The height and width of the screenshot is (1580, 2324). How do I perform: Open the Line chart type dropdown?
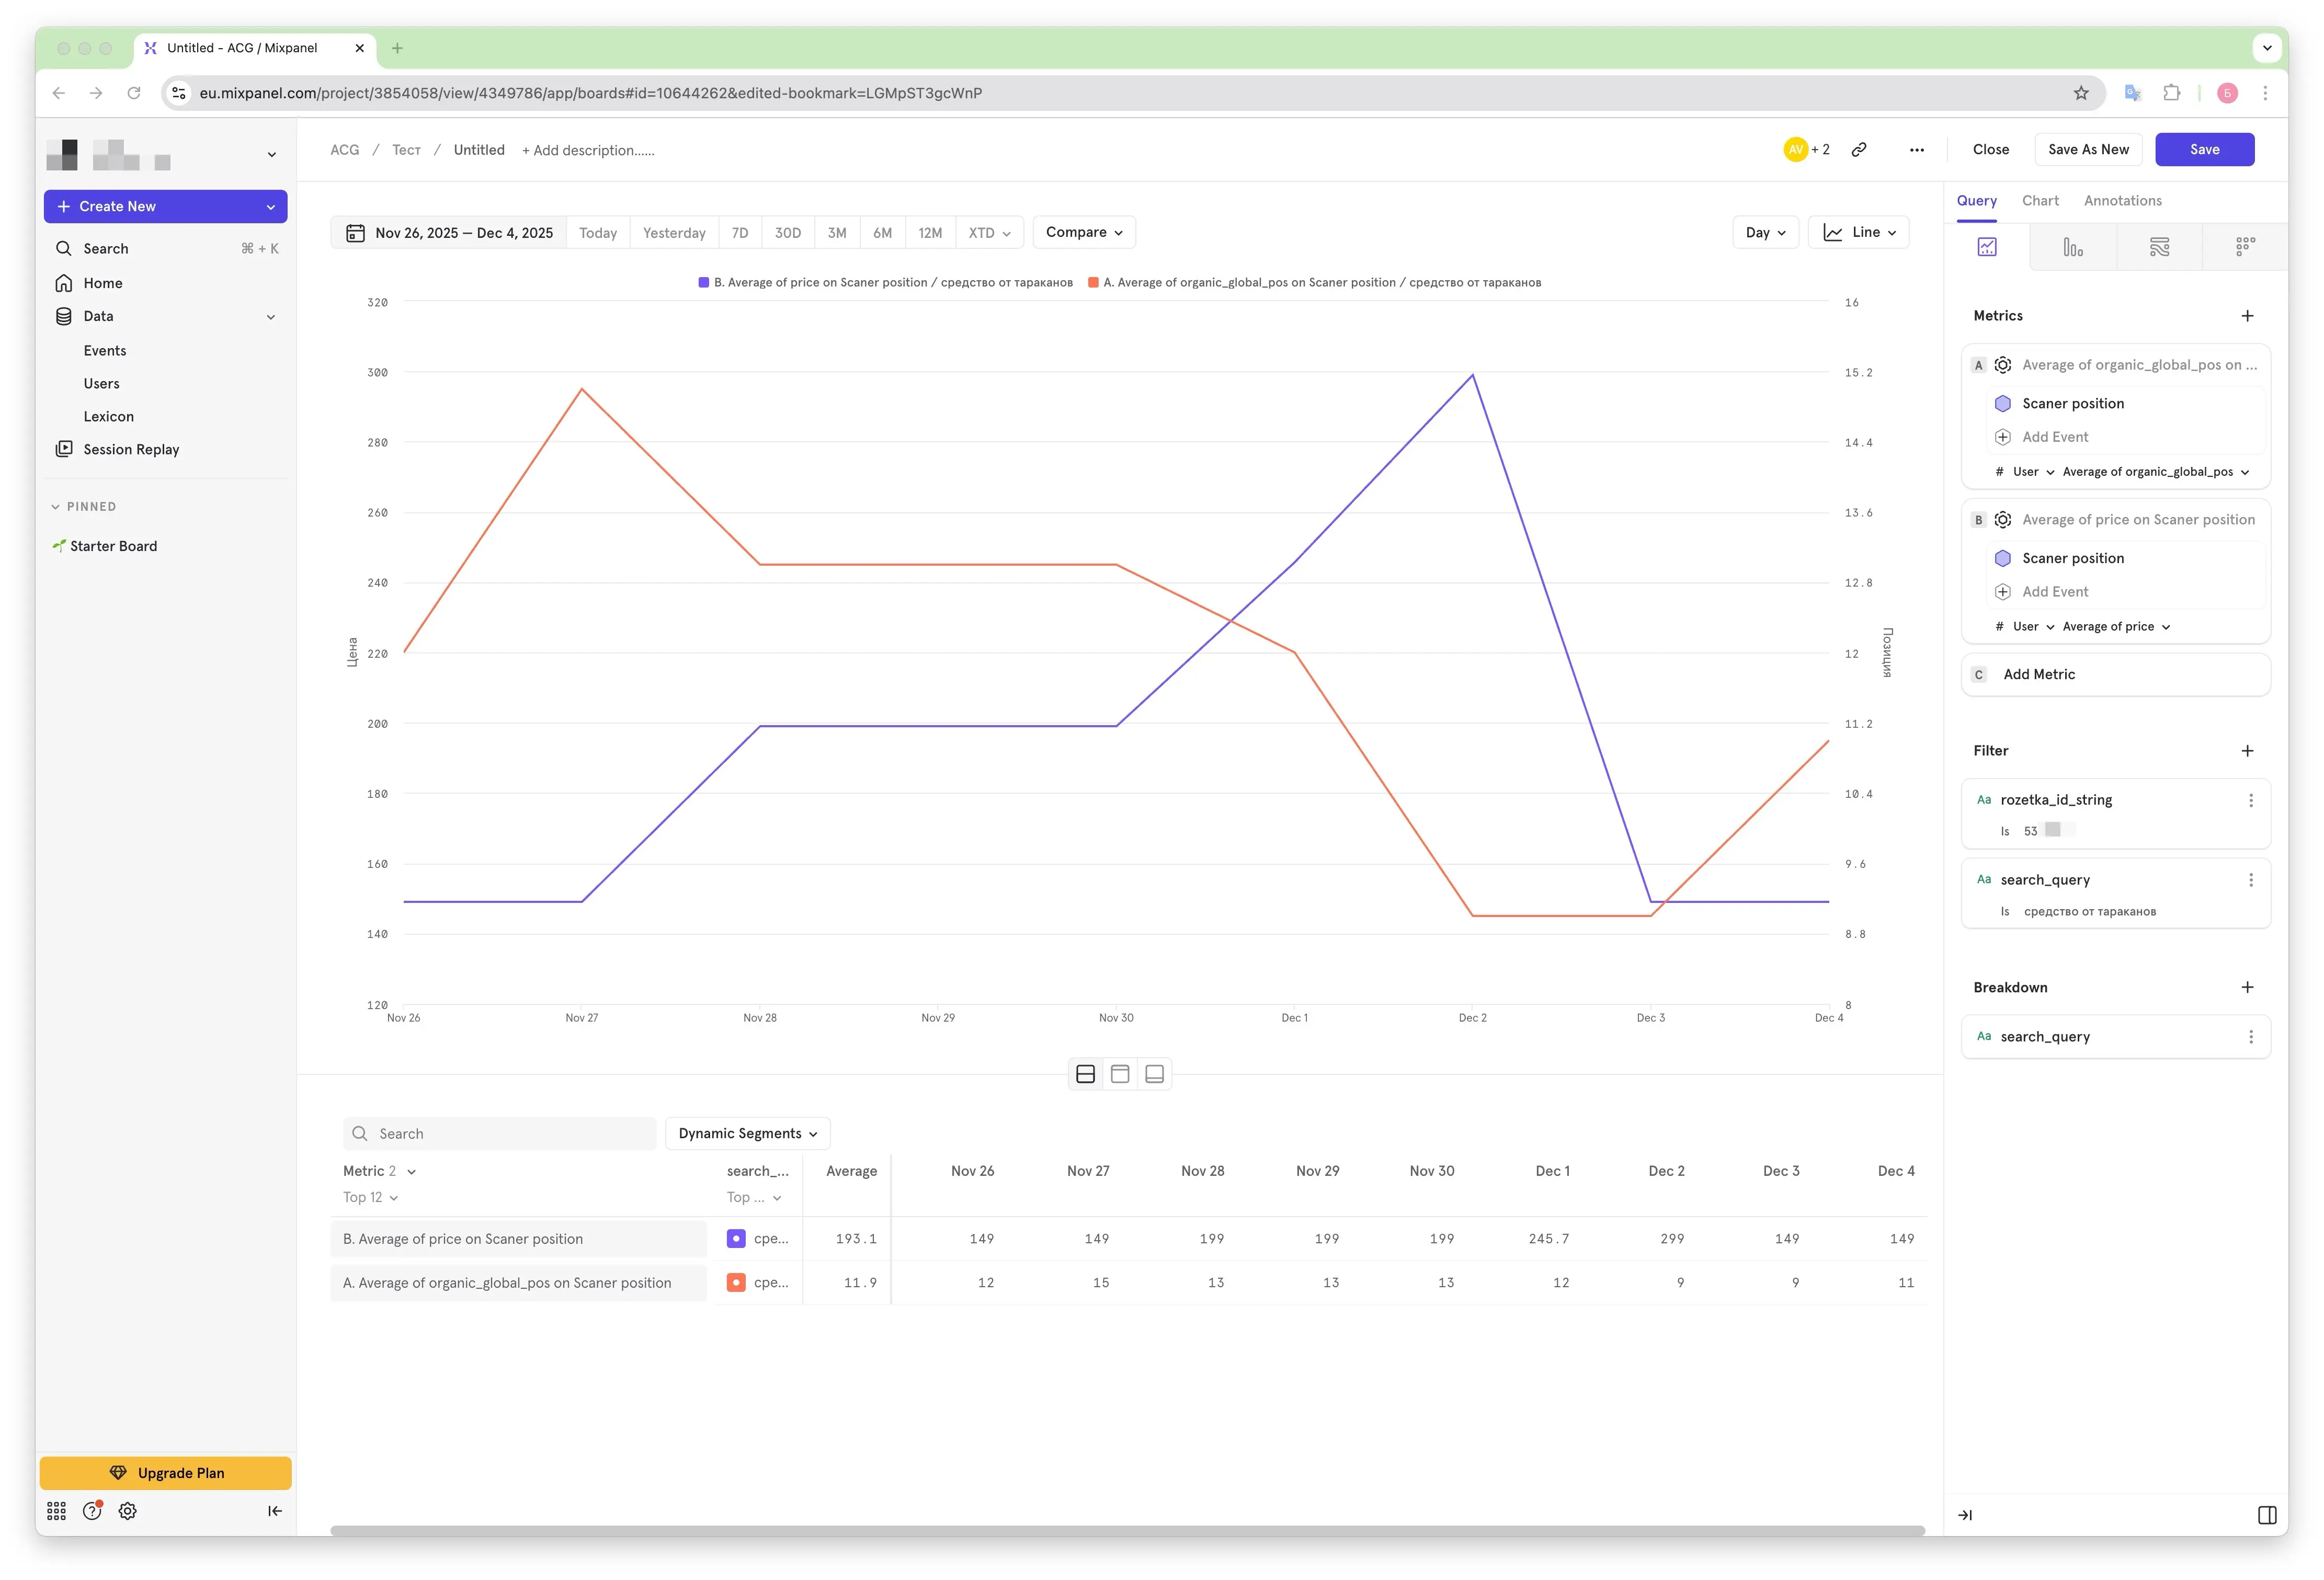tap(1859, 233)
